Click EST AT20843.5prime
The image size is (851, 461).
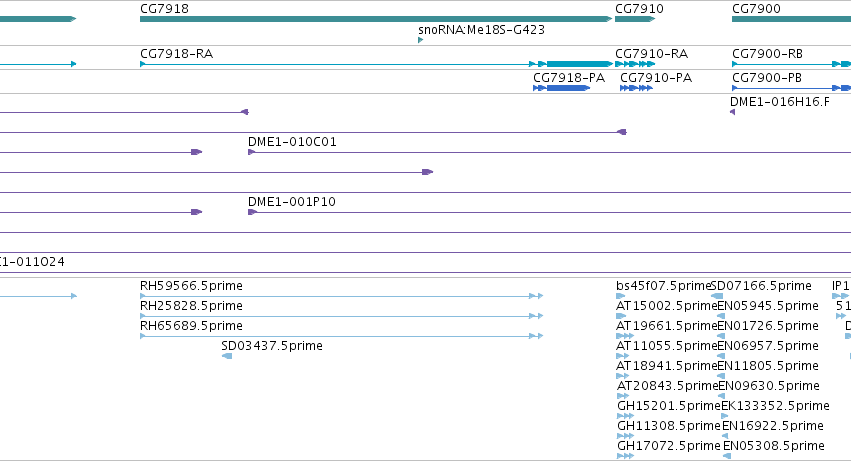coord(668,386)
